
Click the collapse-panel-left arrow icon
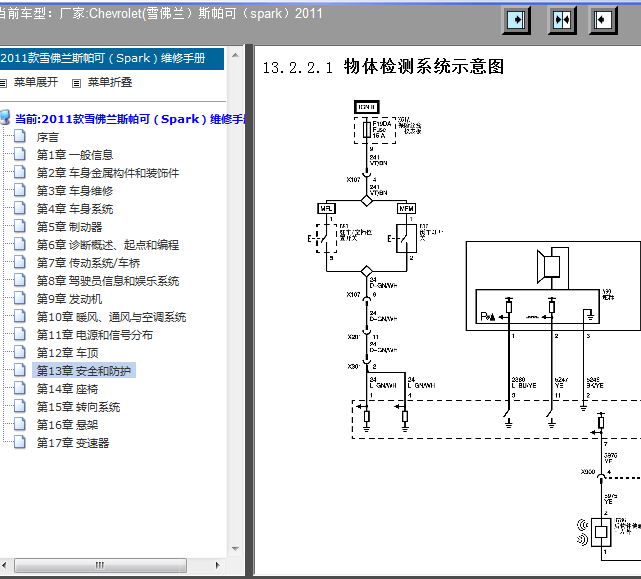[x=603, y=20]
